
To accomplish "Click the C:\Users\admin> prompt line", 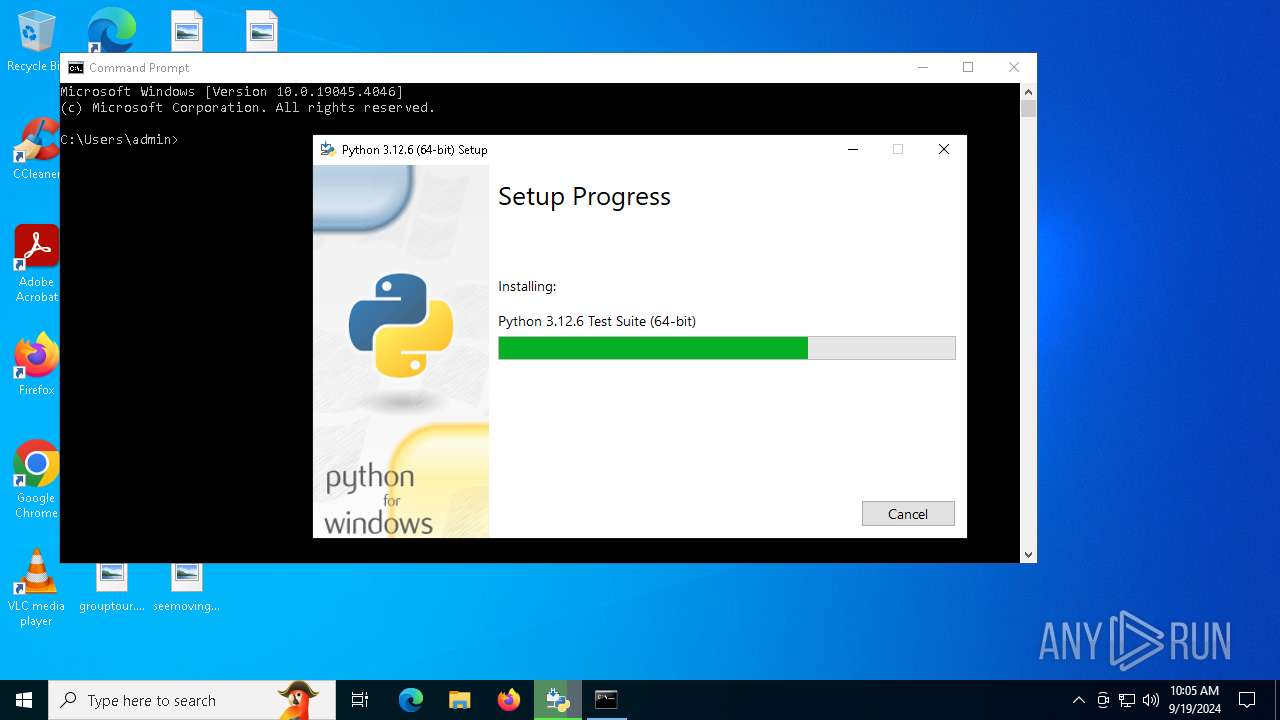I will [119, 139].
